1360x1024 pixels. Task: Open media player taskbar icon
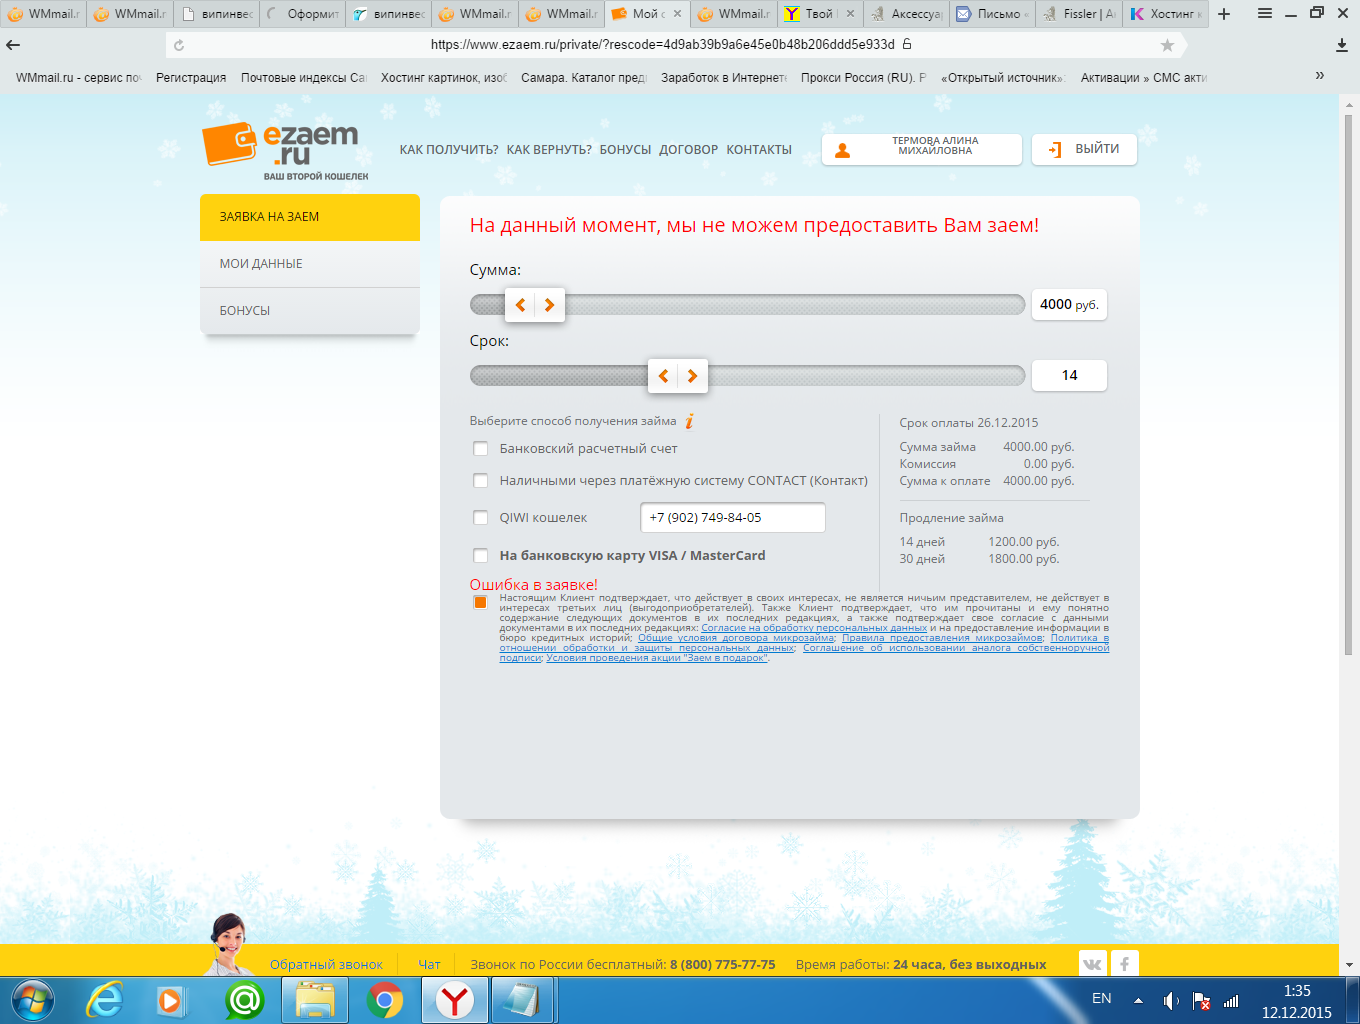(171, 1000)
